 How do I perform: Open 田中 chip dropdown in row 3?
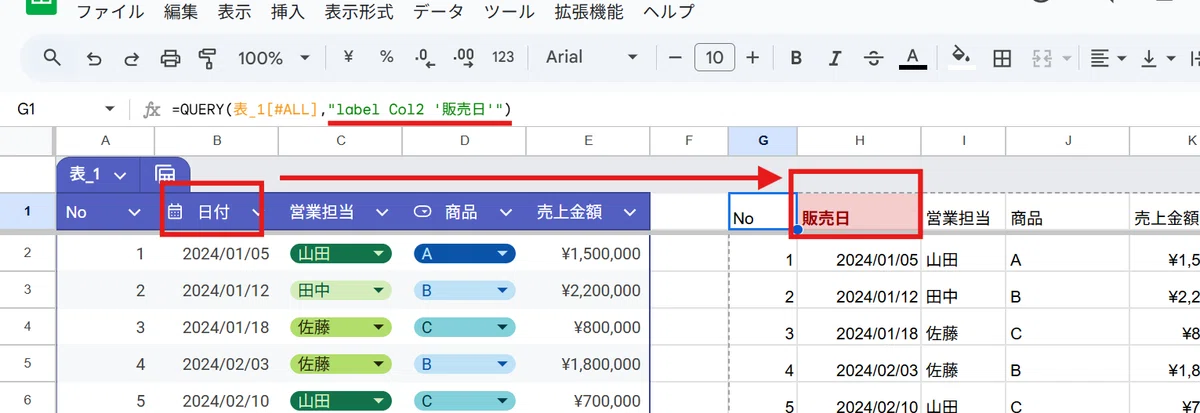coord(378,291)
